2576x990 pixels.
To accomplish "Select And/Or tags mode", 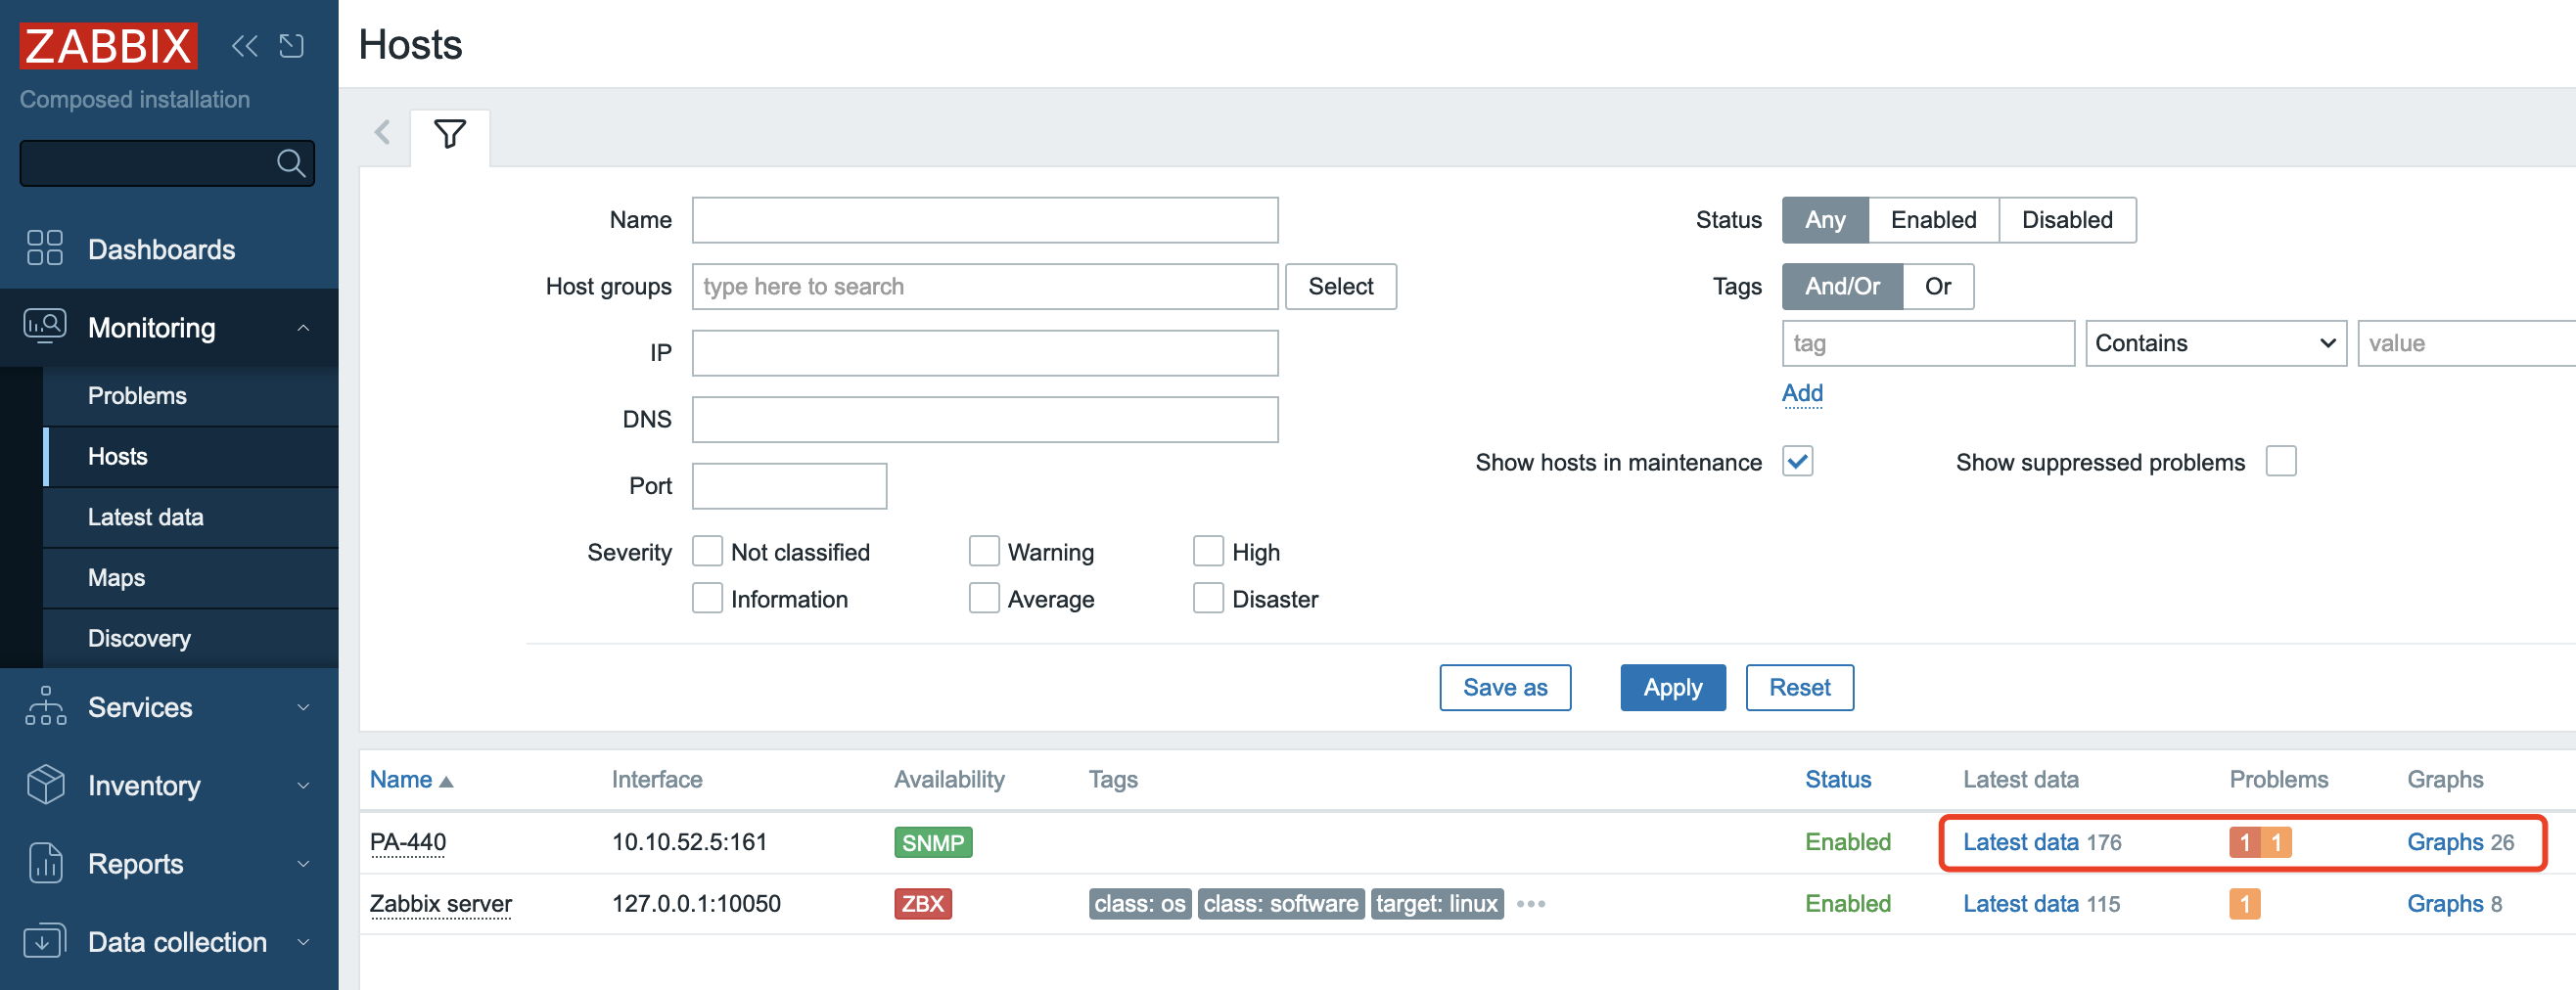I will click(1842, 287).
